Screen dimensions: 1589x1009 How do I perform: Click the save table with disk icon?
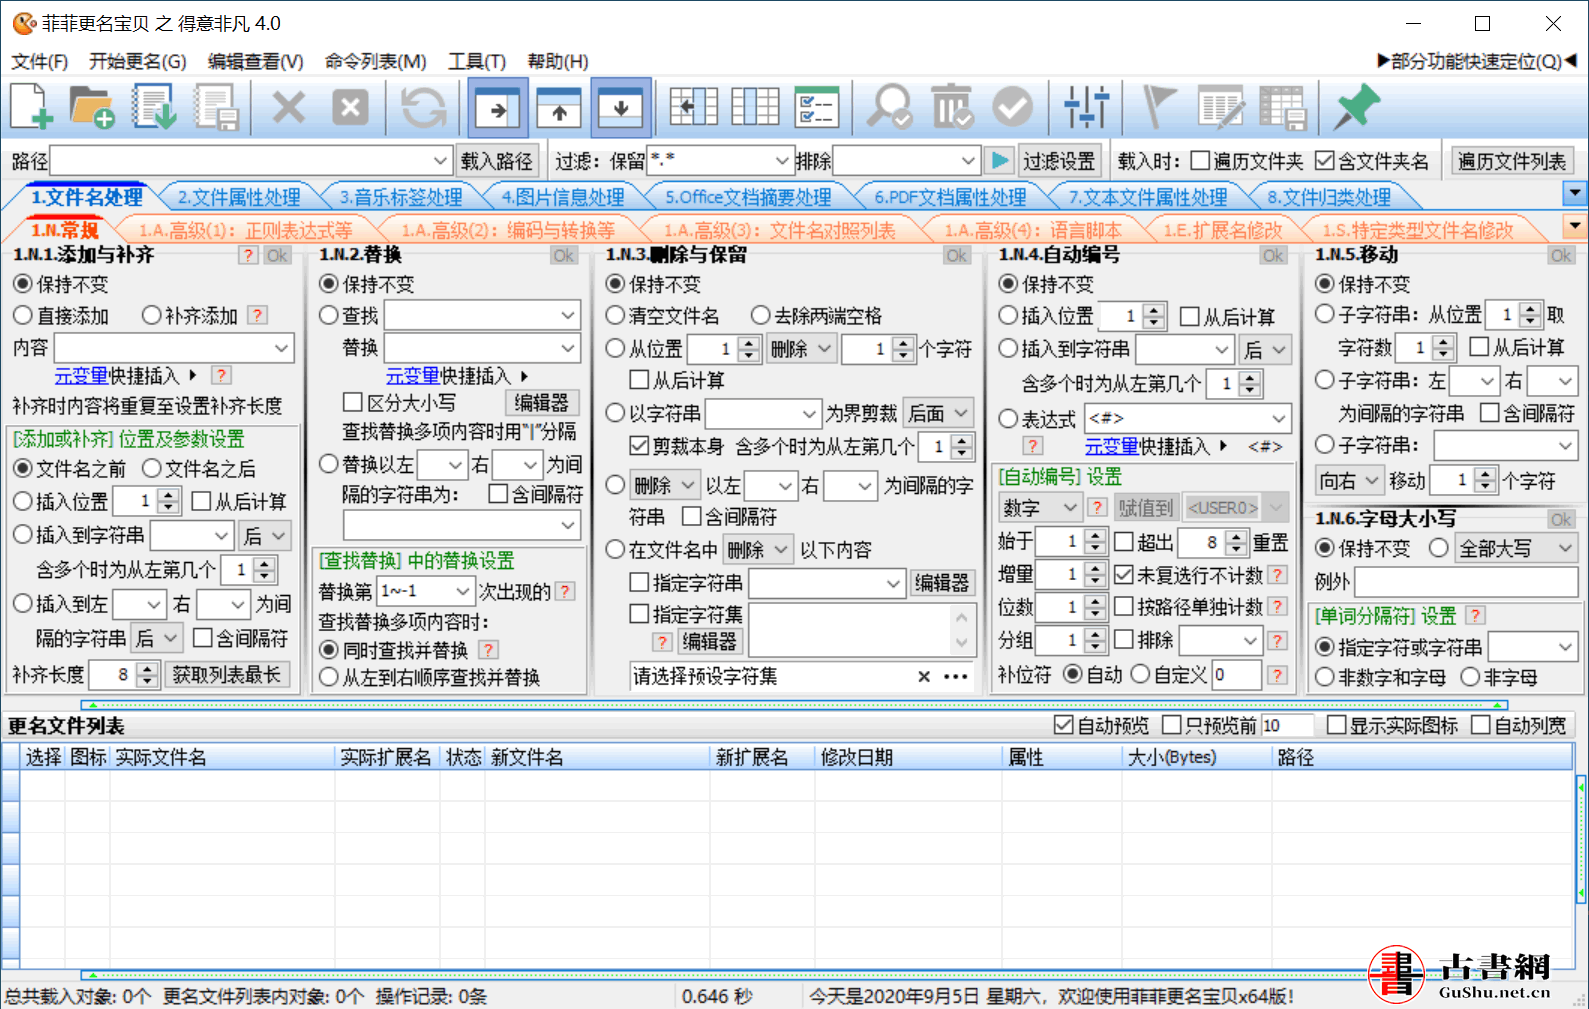pos(1283,107)
